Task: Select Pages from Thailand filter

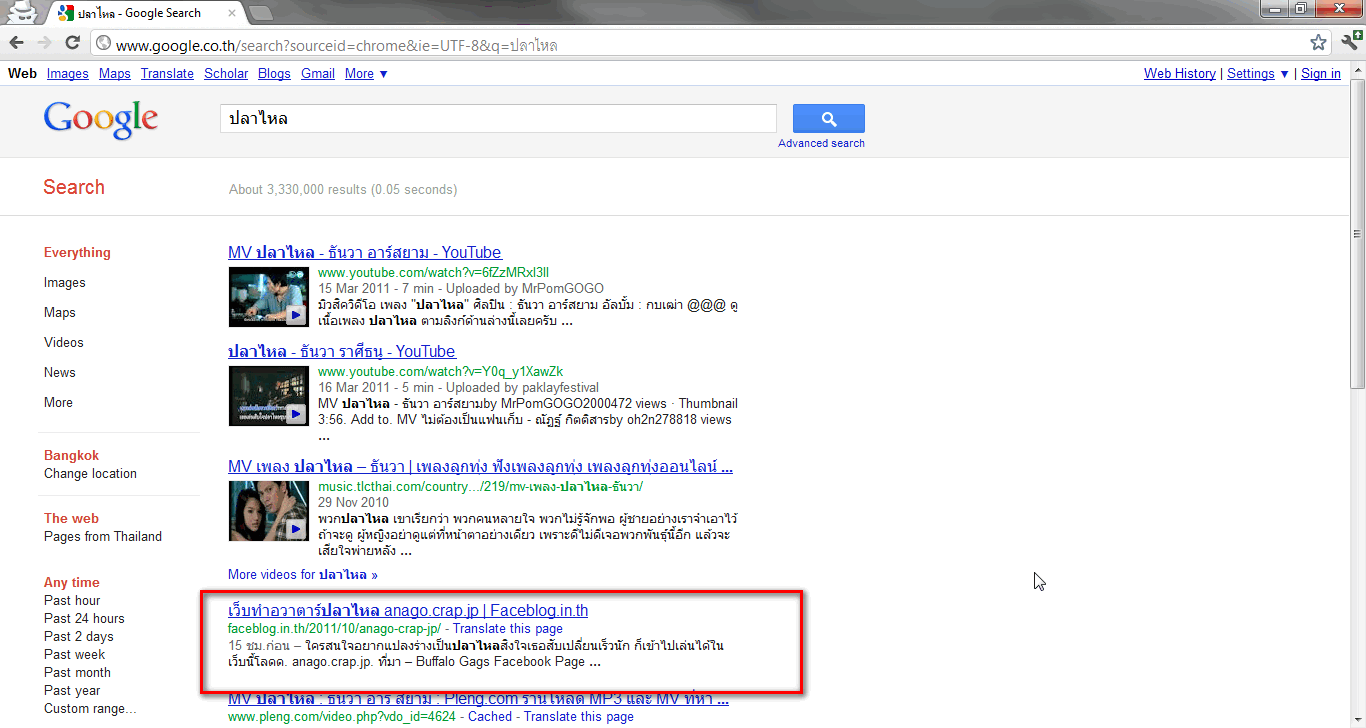Action: [103, 537]
